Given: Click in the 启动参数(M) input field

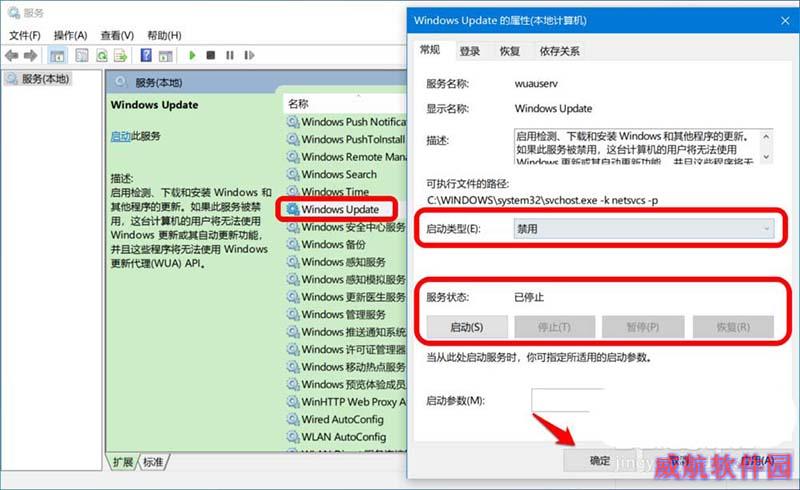Looking at the screenshot, I should (x=567, y=400).
